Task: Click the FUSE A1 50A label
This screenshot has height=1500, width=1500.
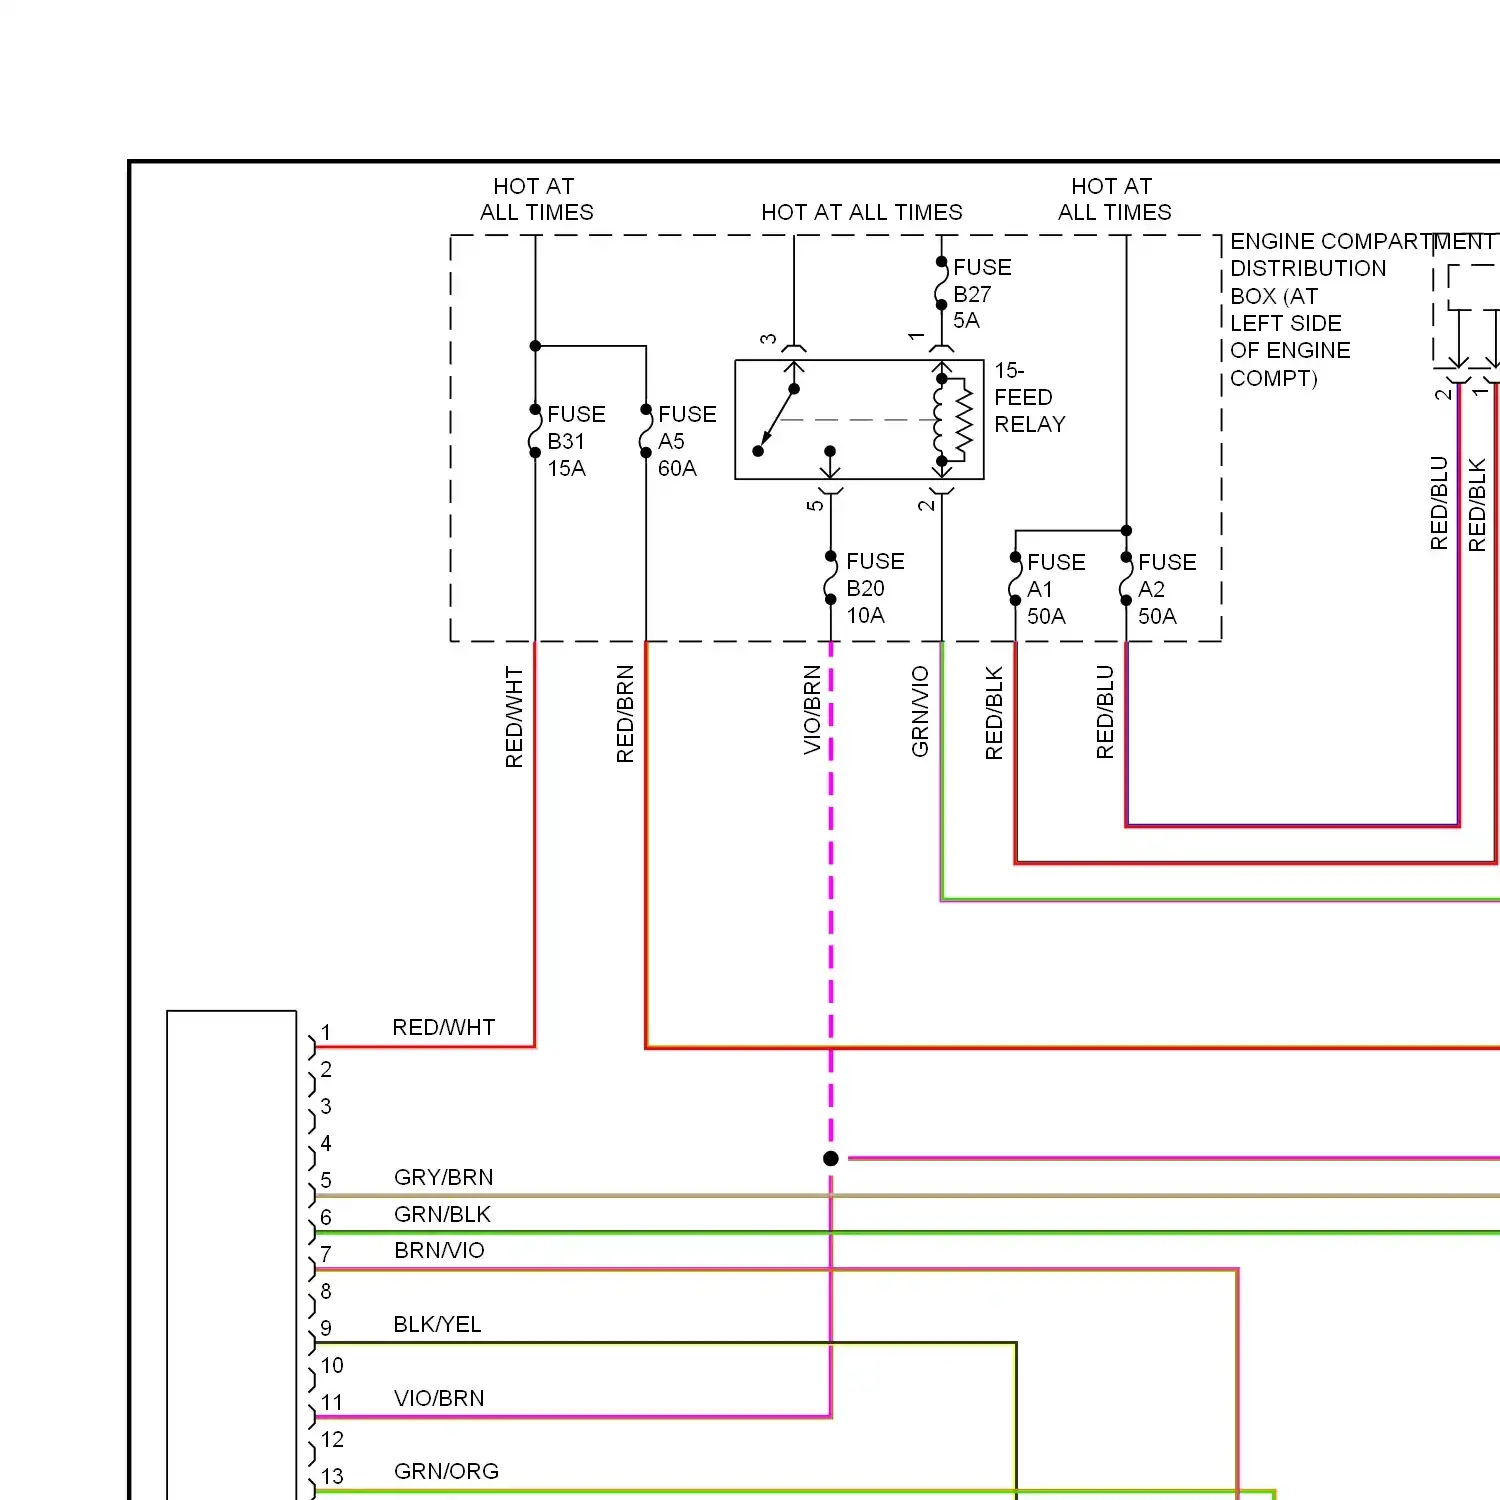Action: click(x=1056, y=589)
